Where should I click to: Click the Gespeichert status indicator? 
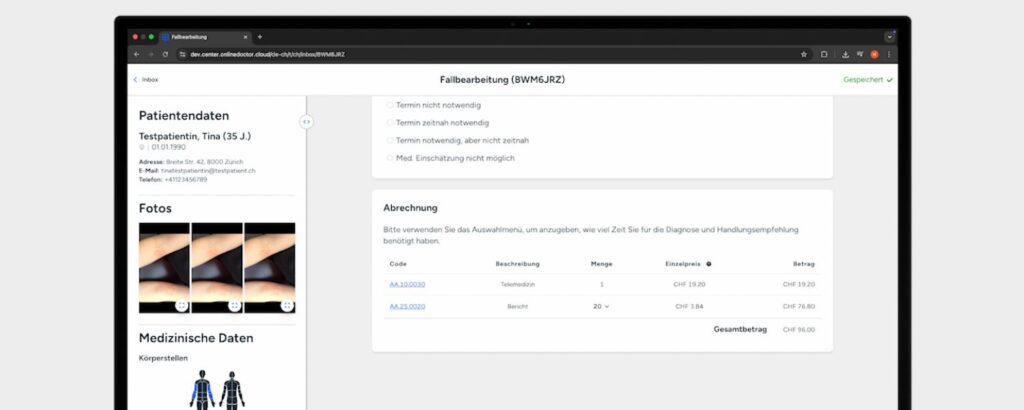pyautogui.click(x=868, y=80)
